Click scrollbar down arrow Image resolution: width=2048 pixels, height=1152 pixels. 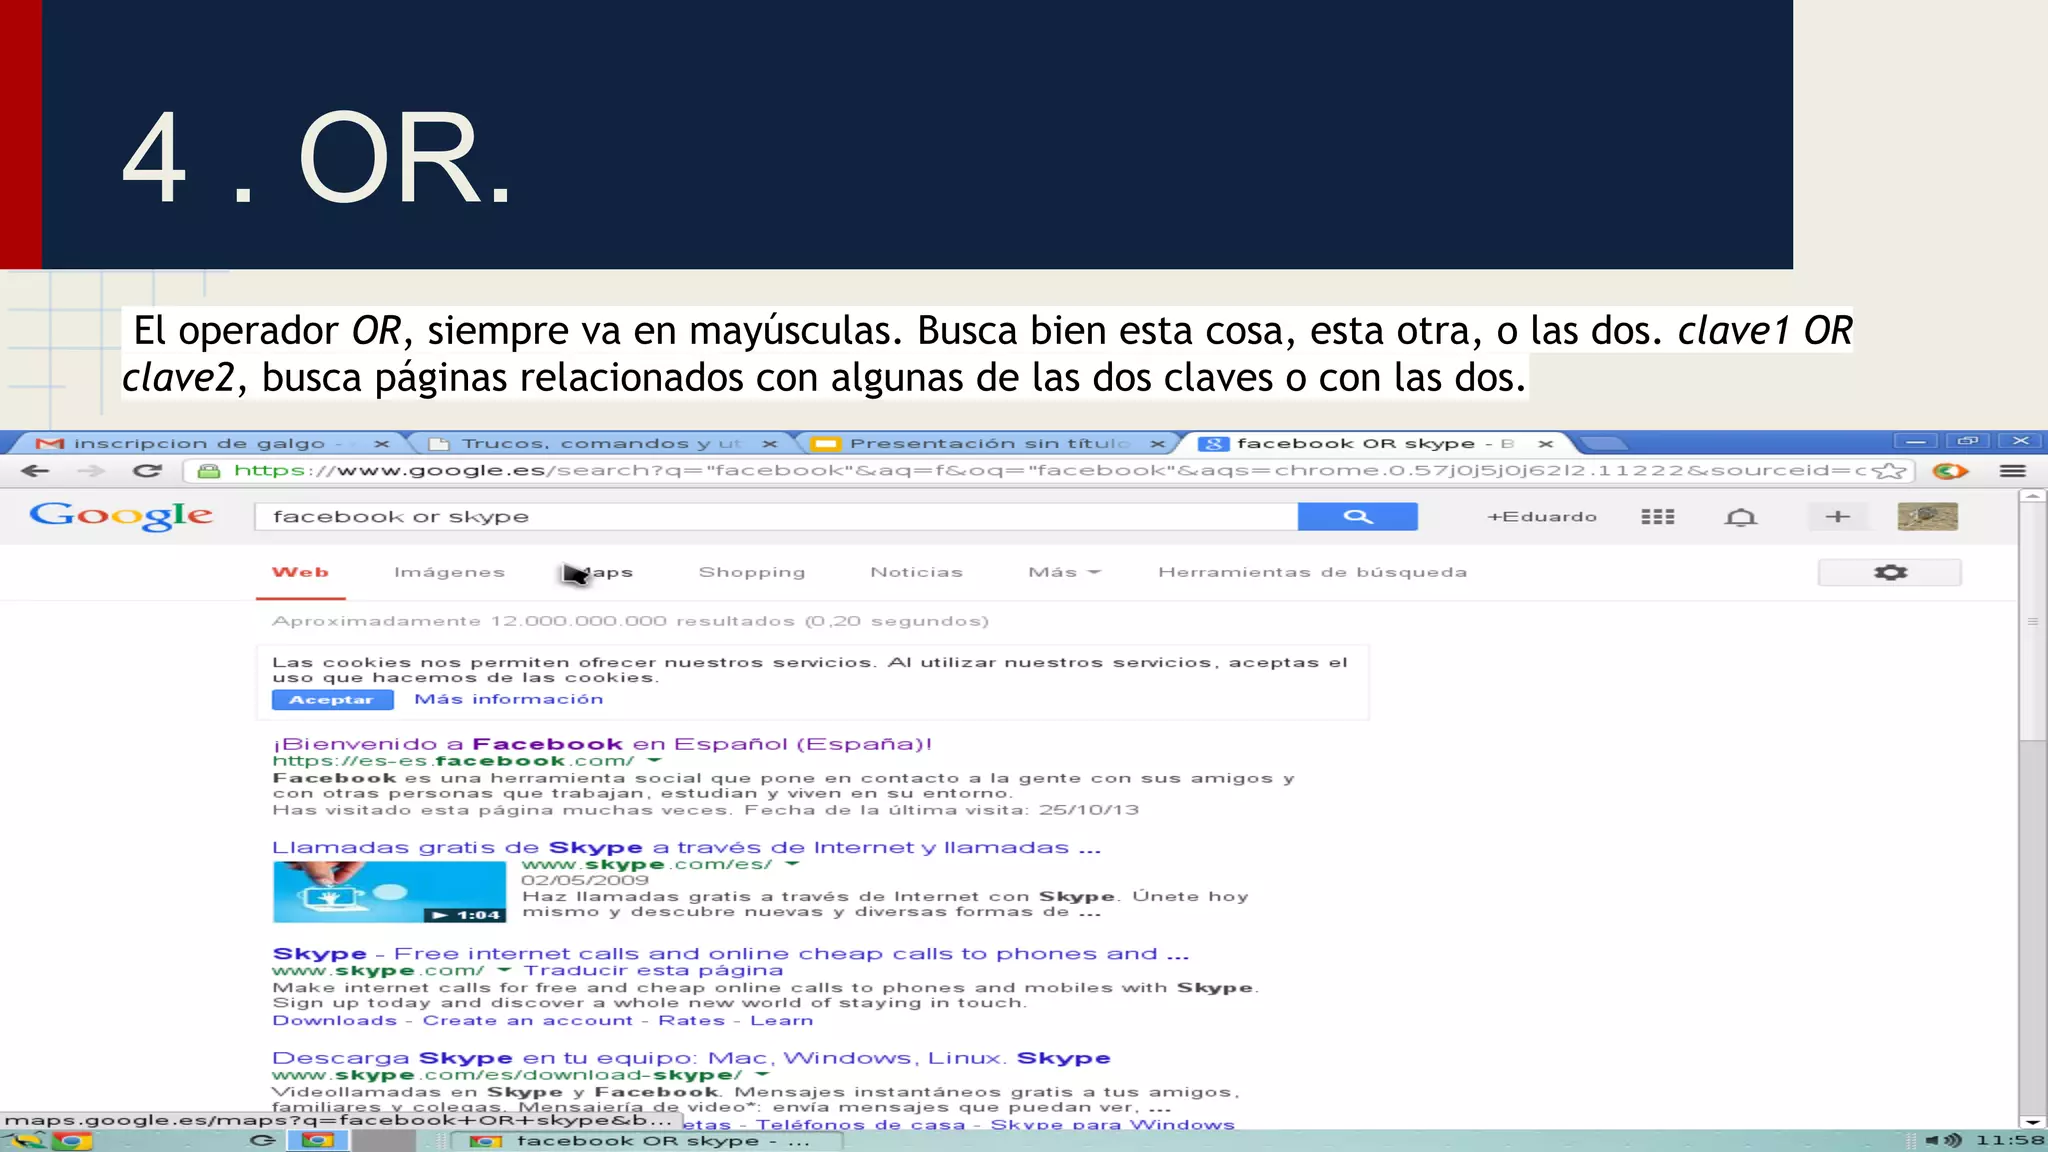(x=2032, y=1122)
